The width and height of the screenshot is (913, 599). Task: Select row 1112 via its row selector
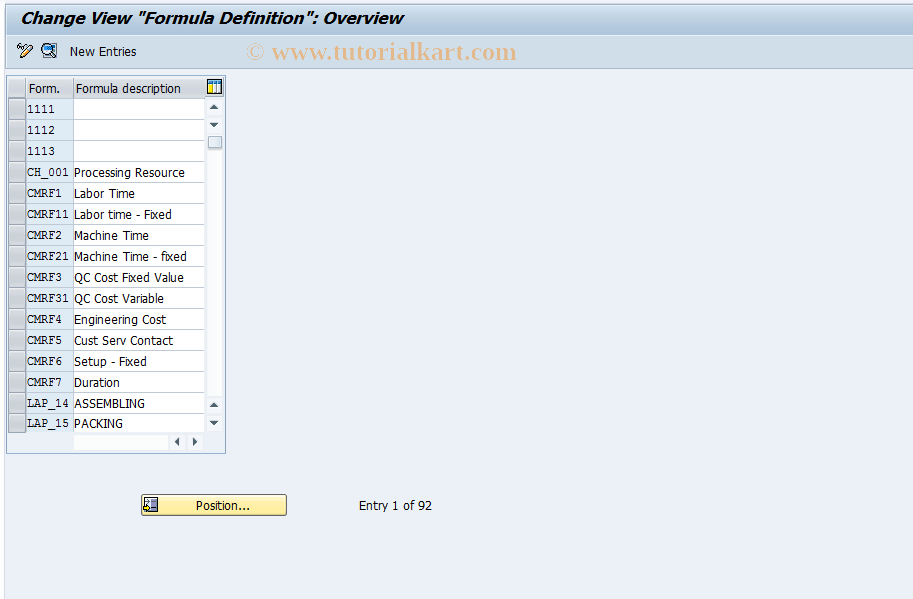[17, 130]
